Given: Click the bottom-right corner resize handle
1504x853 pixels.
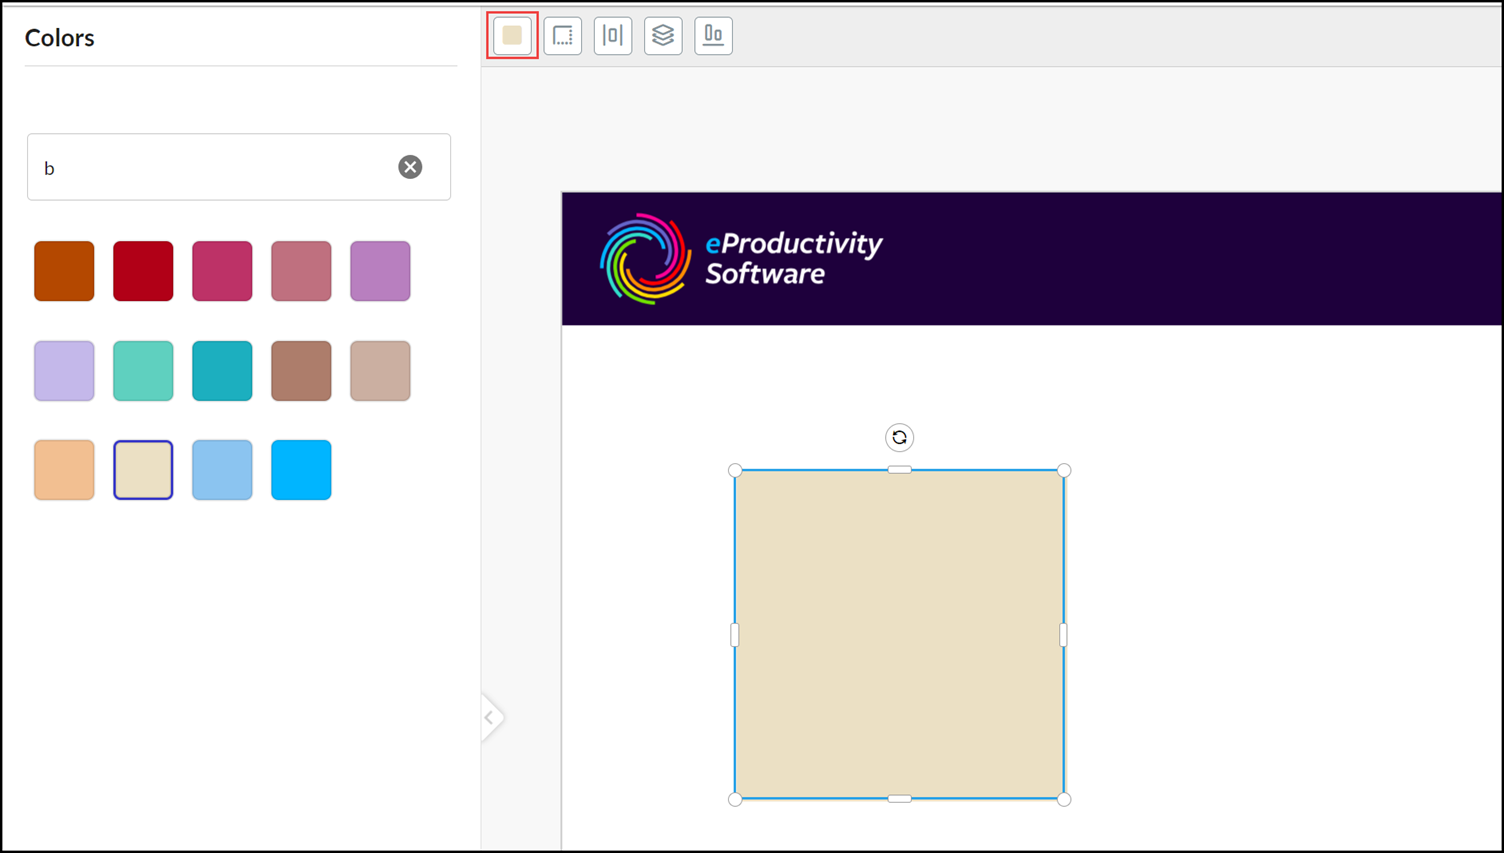Looking at the screenshot, I should click(x=1064, y=799).
